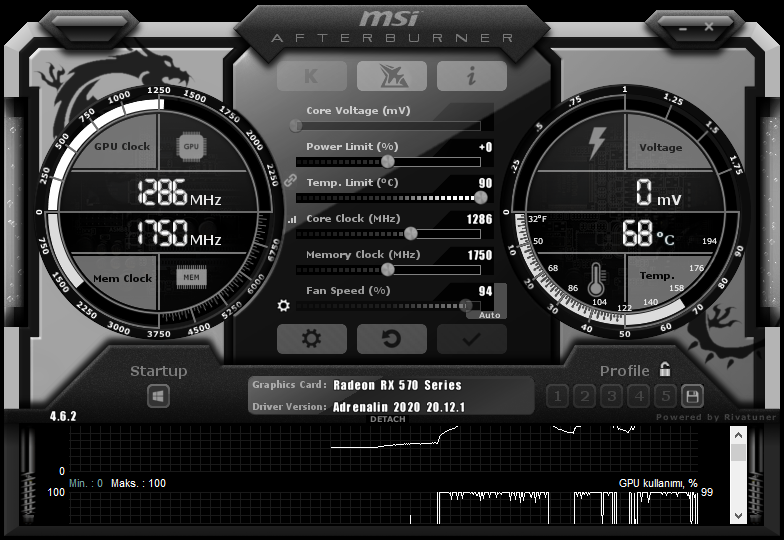
Task: Click the Fan Speed value 94
Action: click(485, 291)
